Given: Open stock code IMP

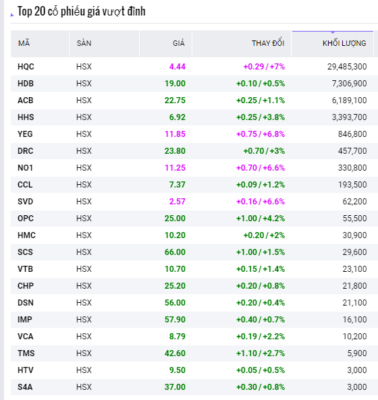Looking at the screenshot, I should coord(25,319).
